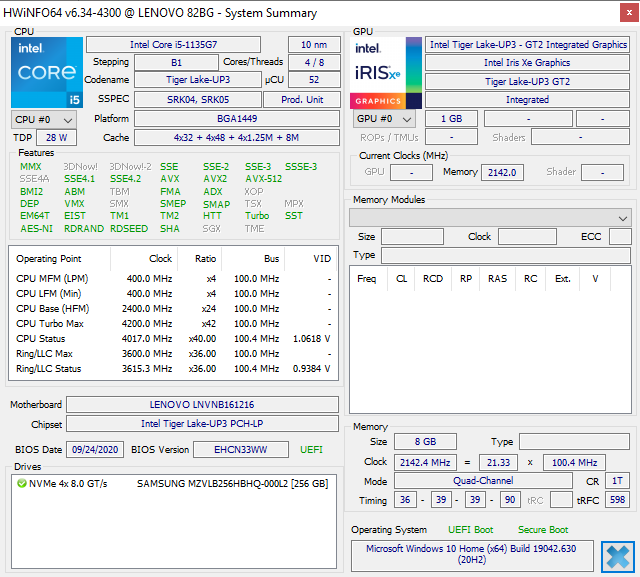
Task: Click the Operating System Windows 10 Home field
Action: pyautogui.click(x=473, y=555)
